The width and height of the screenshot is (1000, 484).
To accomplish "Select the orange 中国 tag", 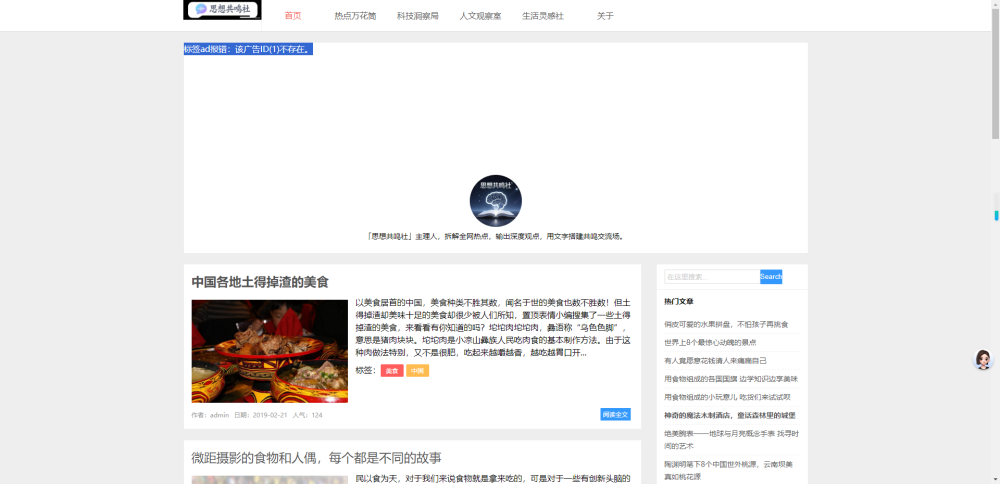I will [418, 370].
